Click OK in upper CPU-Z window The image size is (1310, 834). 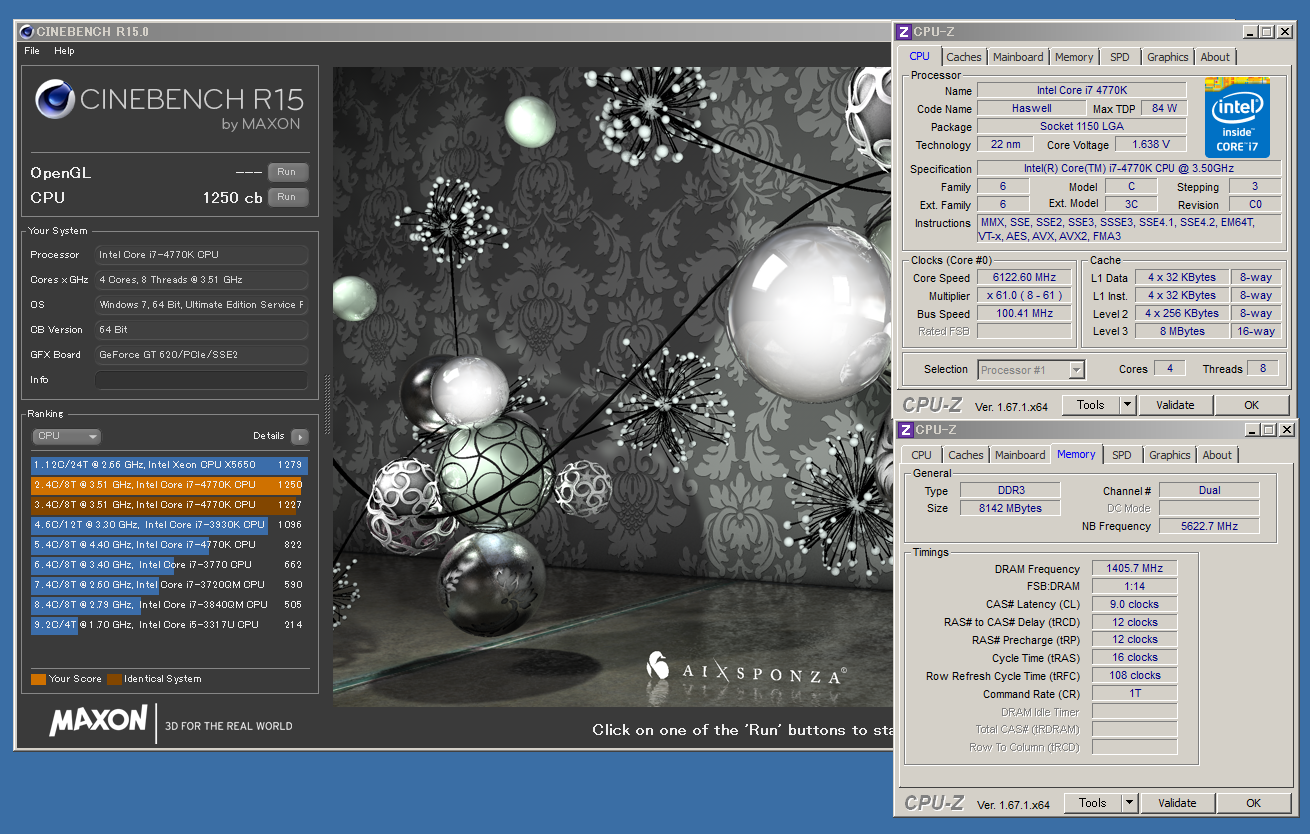[x=1252, y=405]
